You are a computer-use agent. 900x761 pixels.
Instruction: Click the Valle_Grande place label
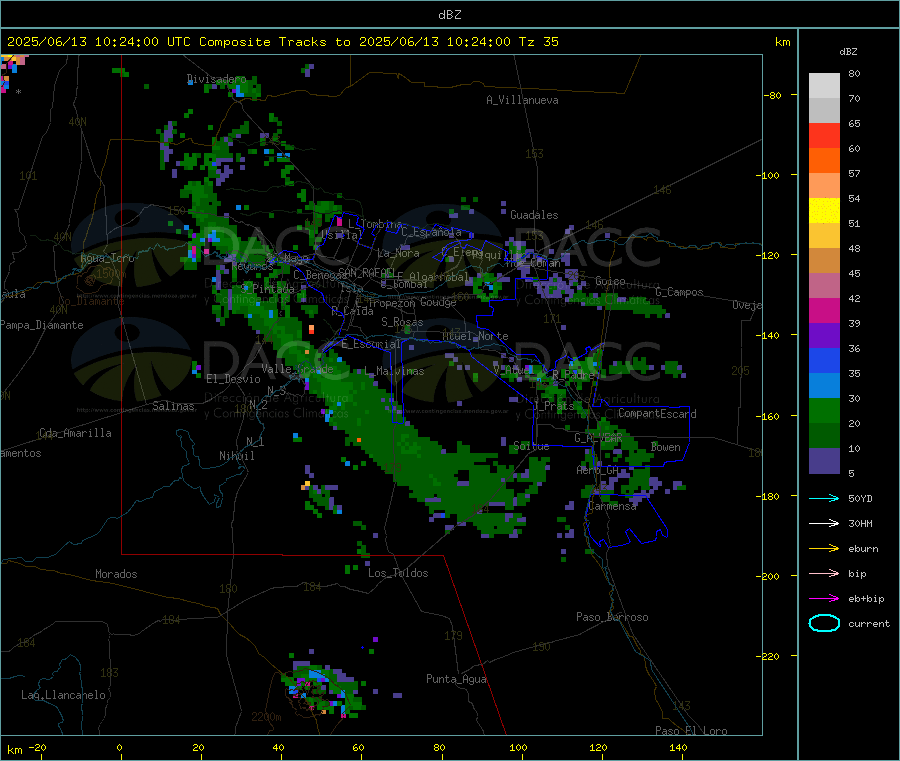[x=297, y=369]
